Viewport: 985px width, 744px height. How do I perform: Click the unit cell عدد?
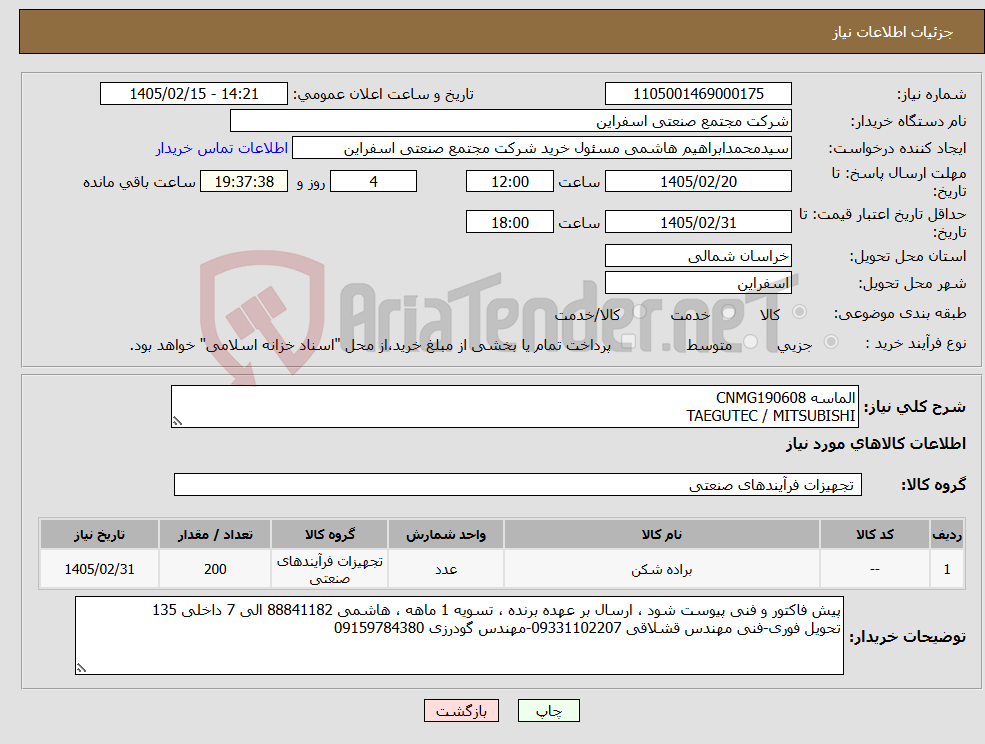click(x=446, y=569)
